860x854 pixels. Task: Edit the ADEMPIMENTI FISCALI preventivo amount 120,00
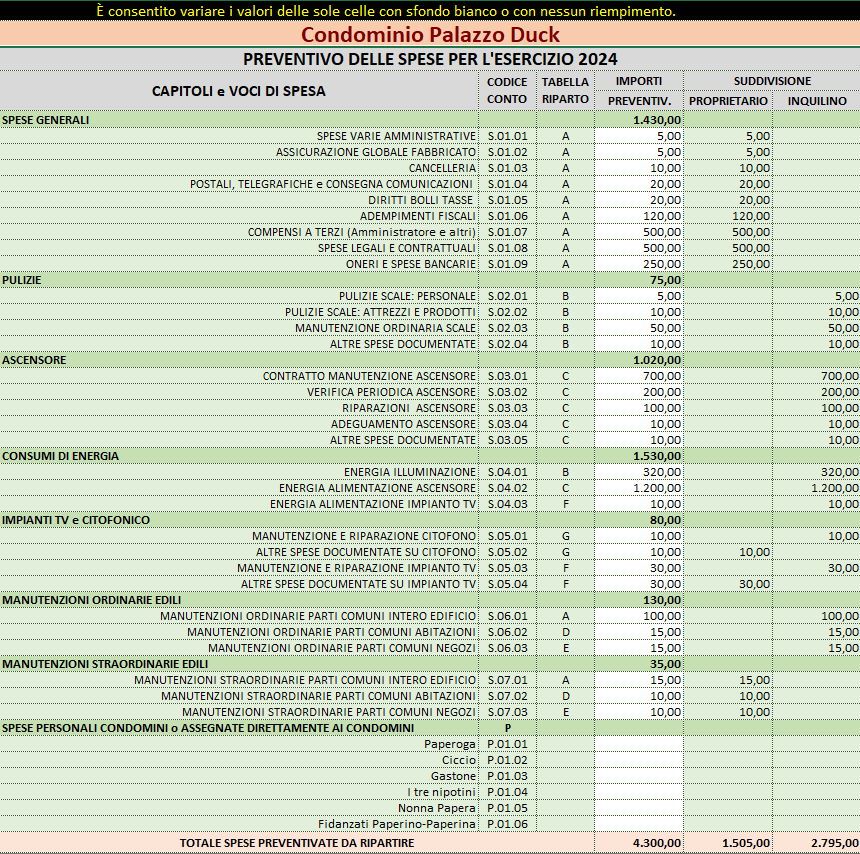[639, 216]
